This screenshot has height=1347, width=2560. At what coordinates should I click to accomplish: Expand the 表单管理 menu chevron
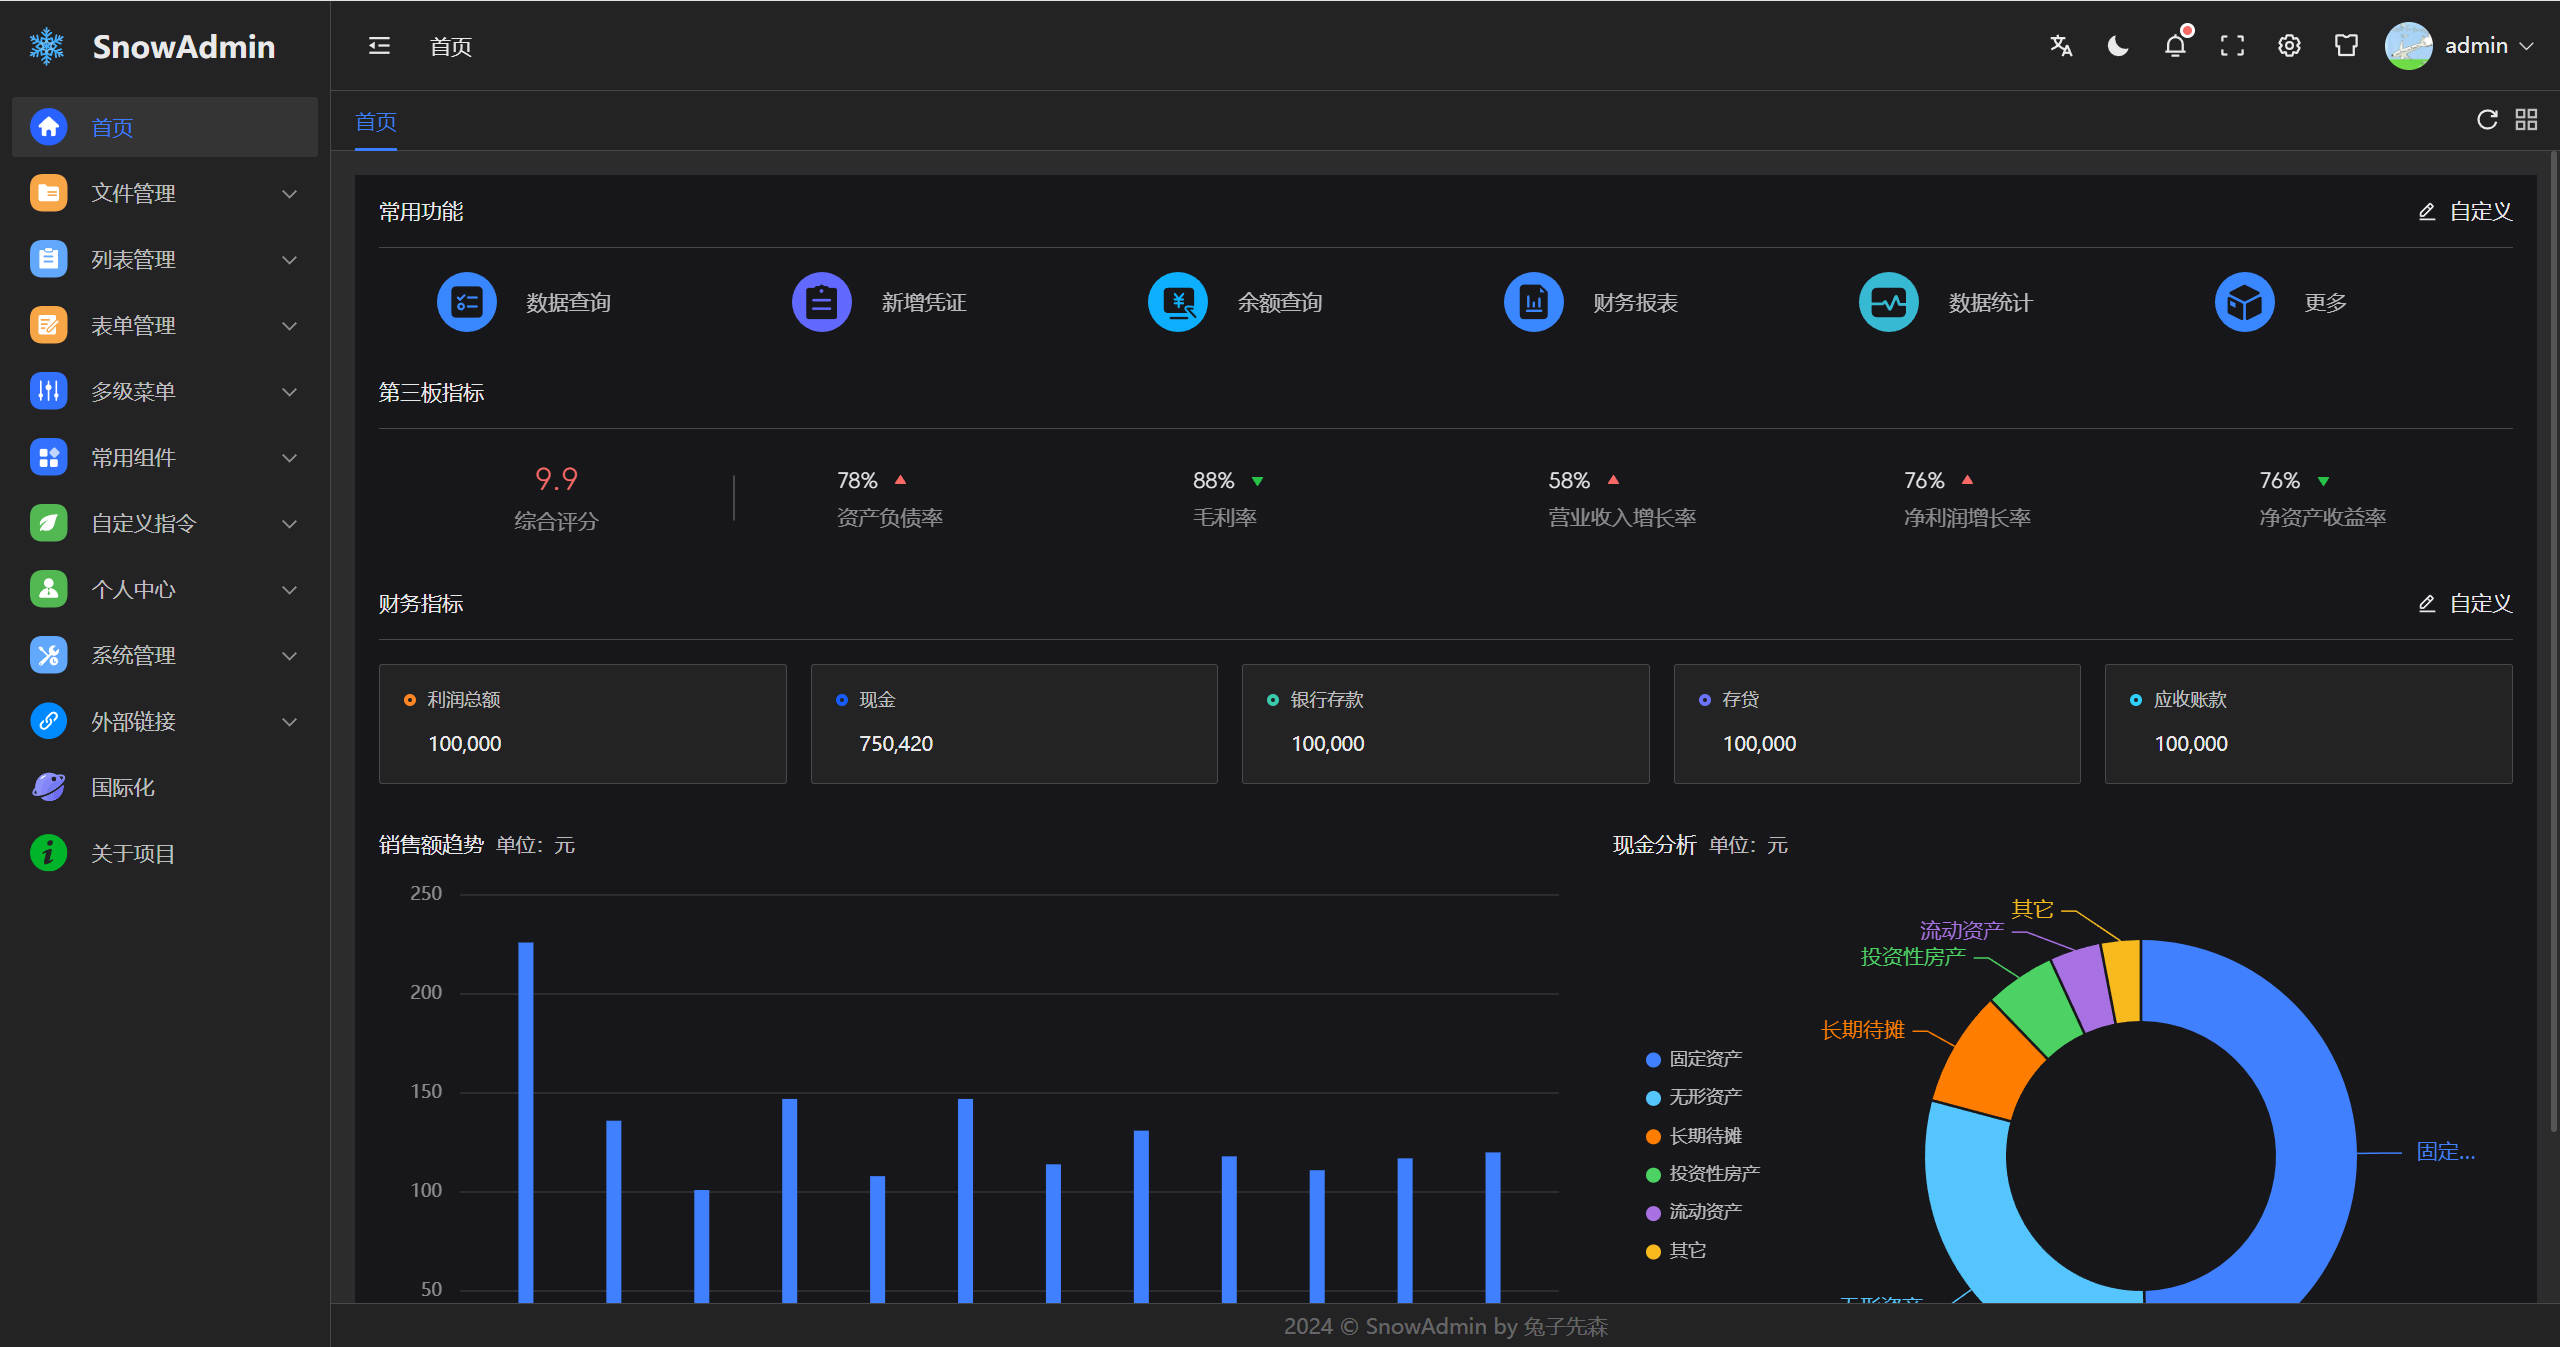pos(289,326)
